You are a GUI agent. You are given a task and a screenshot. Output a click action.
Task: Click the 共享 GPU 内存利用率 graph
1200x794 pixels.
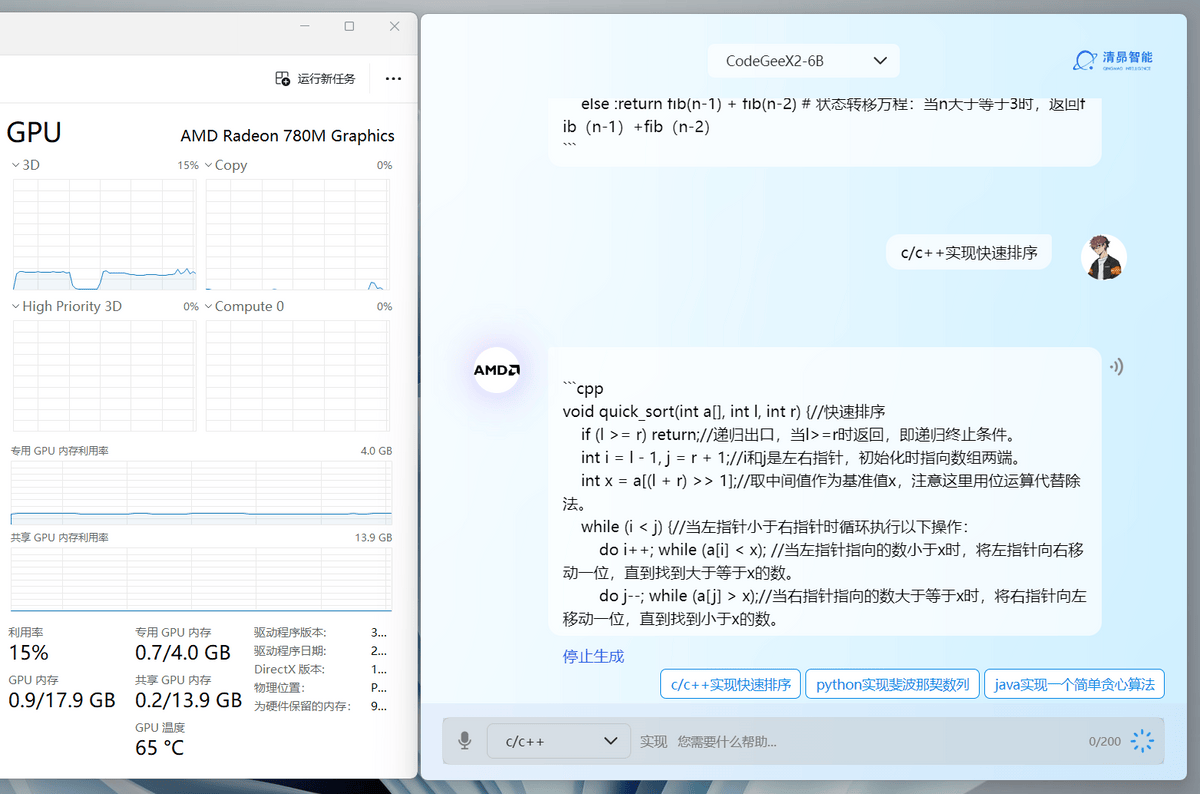click(201, 579)
